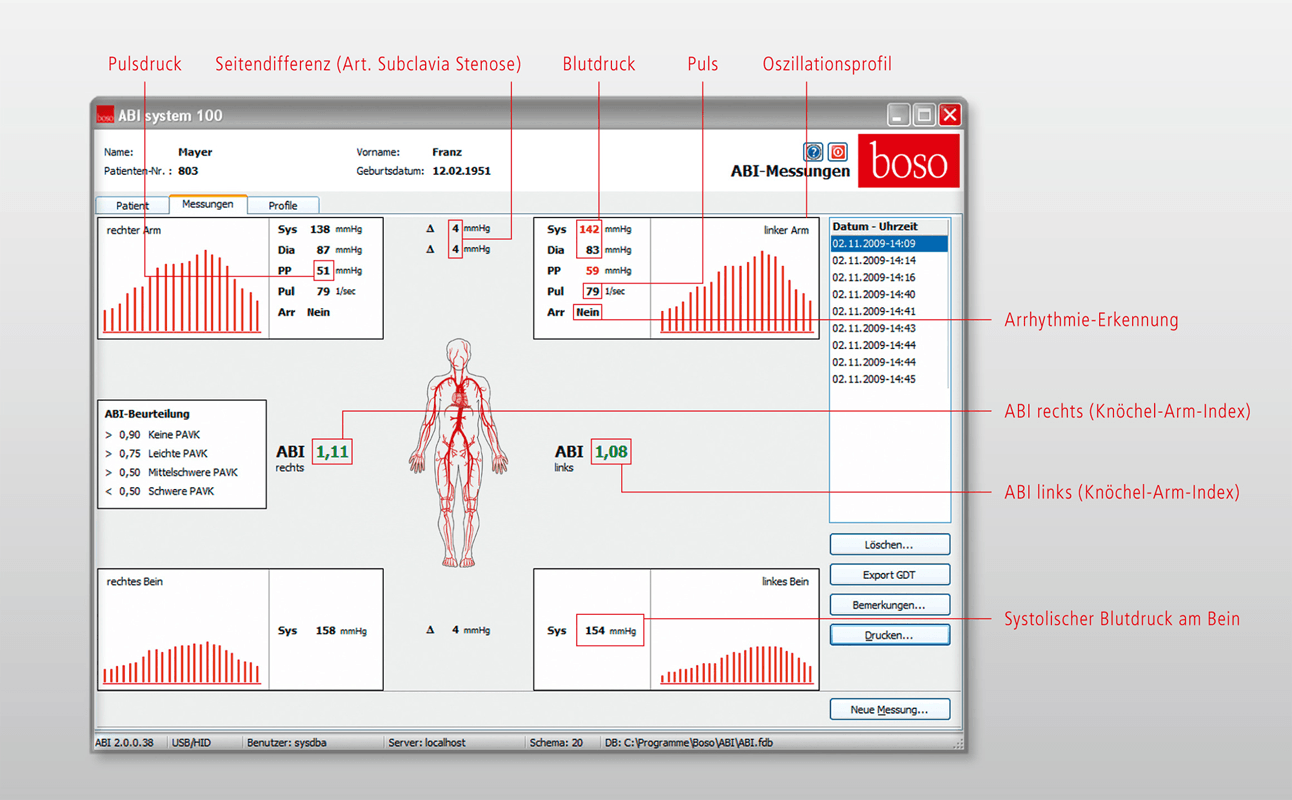
Task: Select measurement 02.11.2009-14:16 in list
Action: [x=874, y=277]
